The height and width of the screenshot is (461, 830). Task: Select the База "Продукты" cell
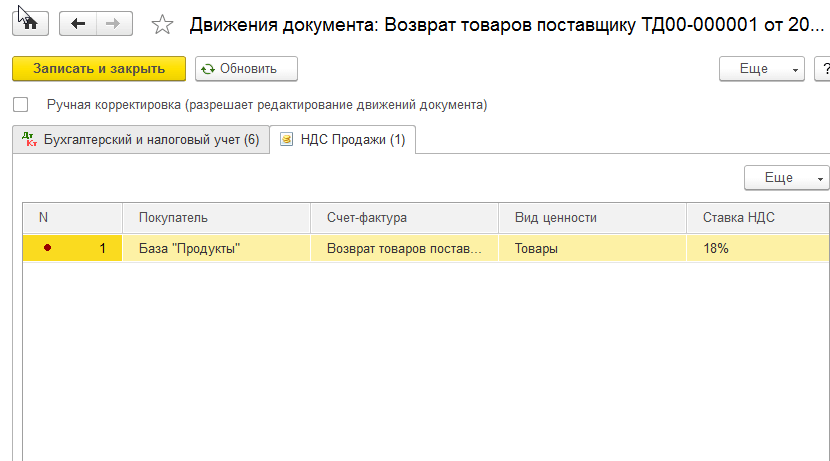point(190,248)
